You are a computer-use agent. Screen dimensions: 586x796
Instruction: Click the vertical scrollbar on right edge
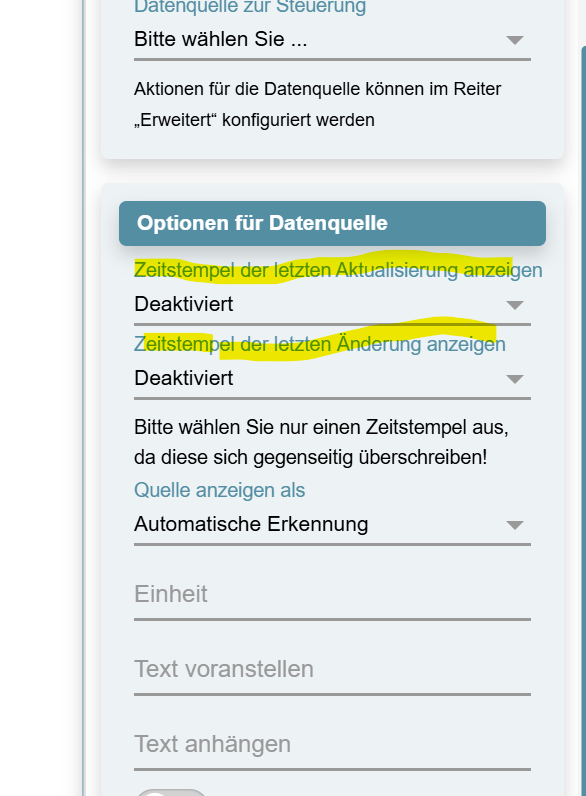583,420
